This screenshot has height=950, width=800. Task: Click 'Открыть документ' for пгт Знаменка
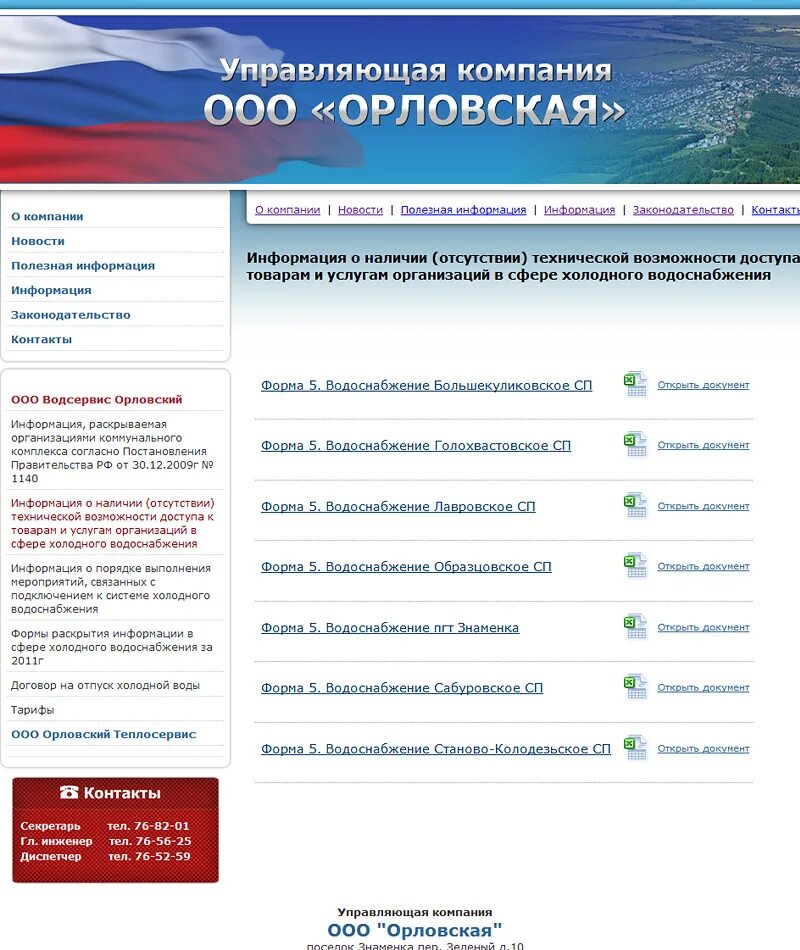(704, 627)
